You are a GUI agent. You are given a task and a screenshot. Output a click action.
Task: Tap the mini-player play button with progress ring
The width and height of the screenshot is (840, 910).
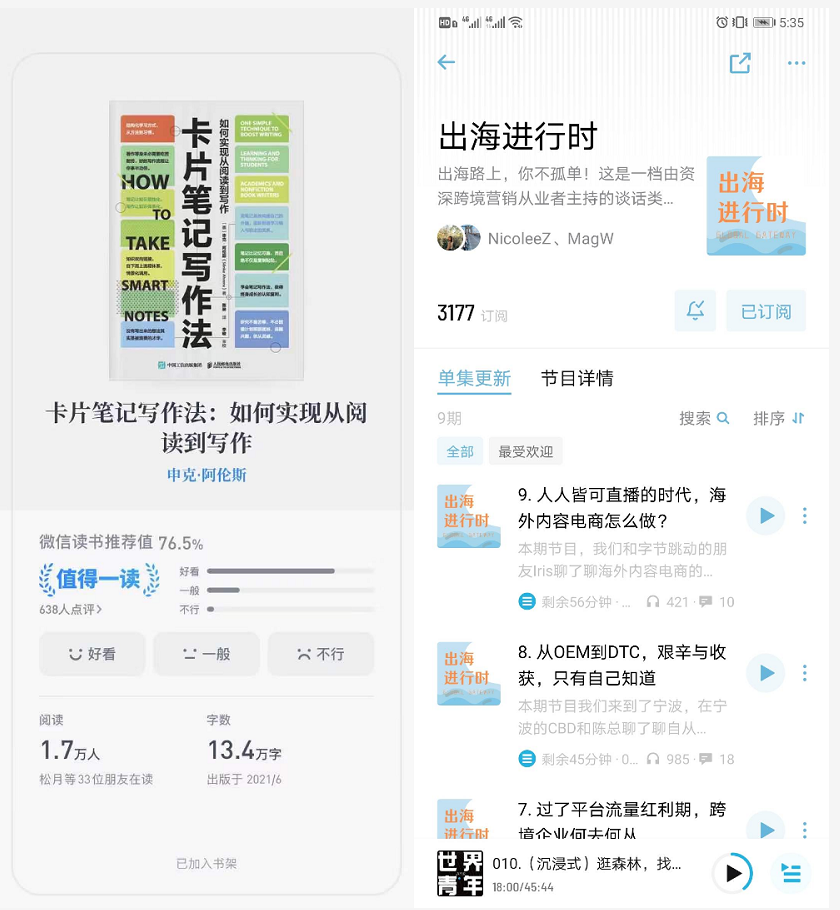[733, 872]
